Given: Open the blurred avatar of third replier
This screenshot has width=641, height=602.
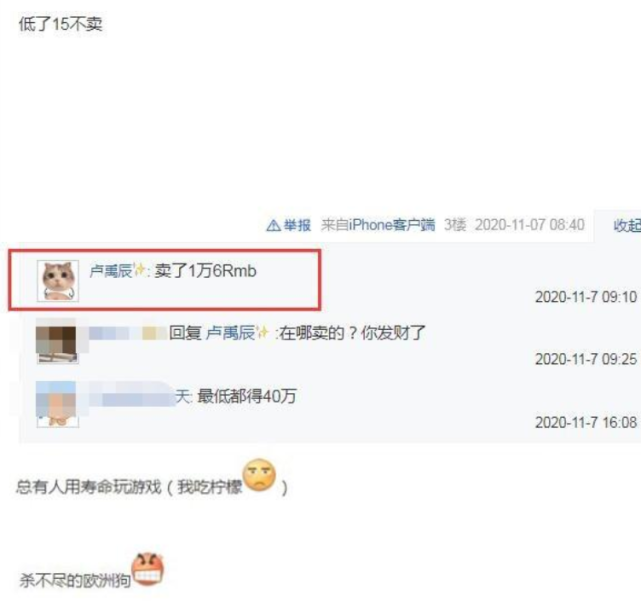Looking at the screenshot, I should coord(57,405).
